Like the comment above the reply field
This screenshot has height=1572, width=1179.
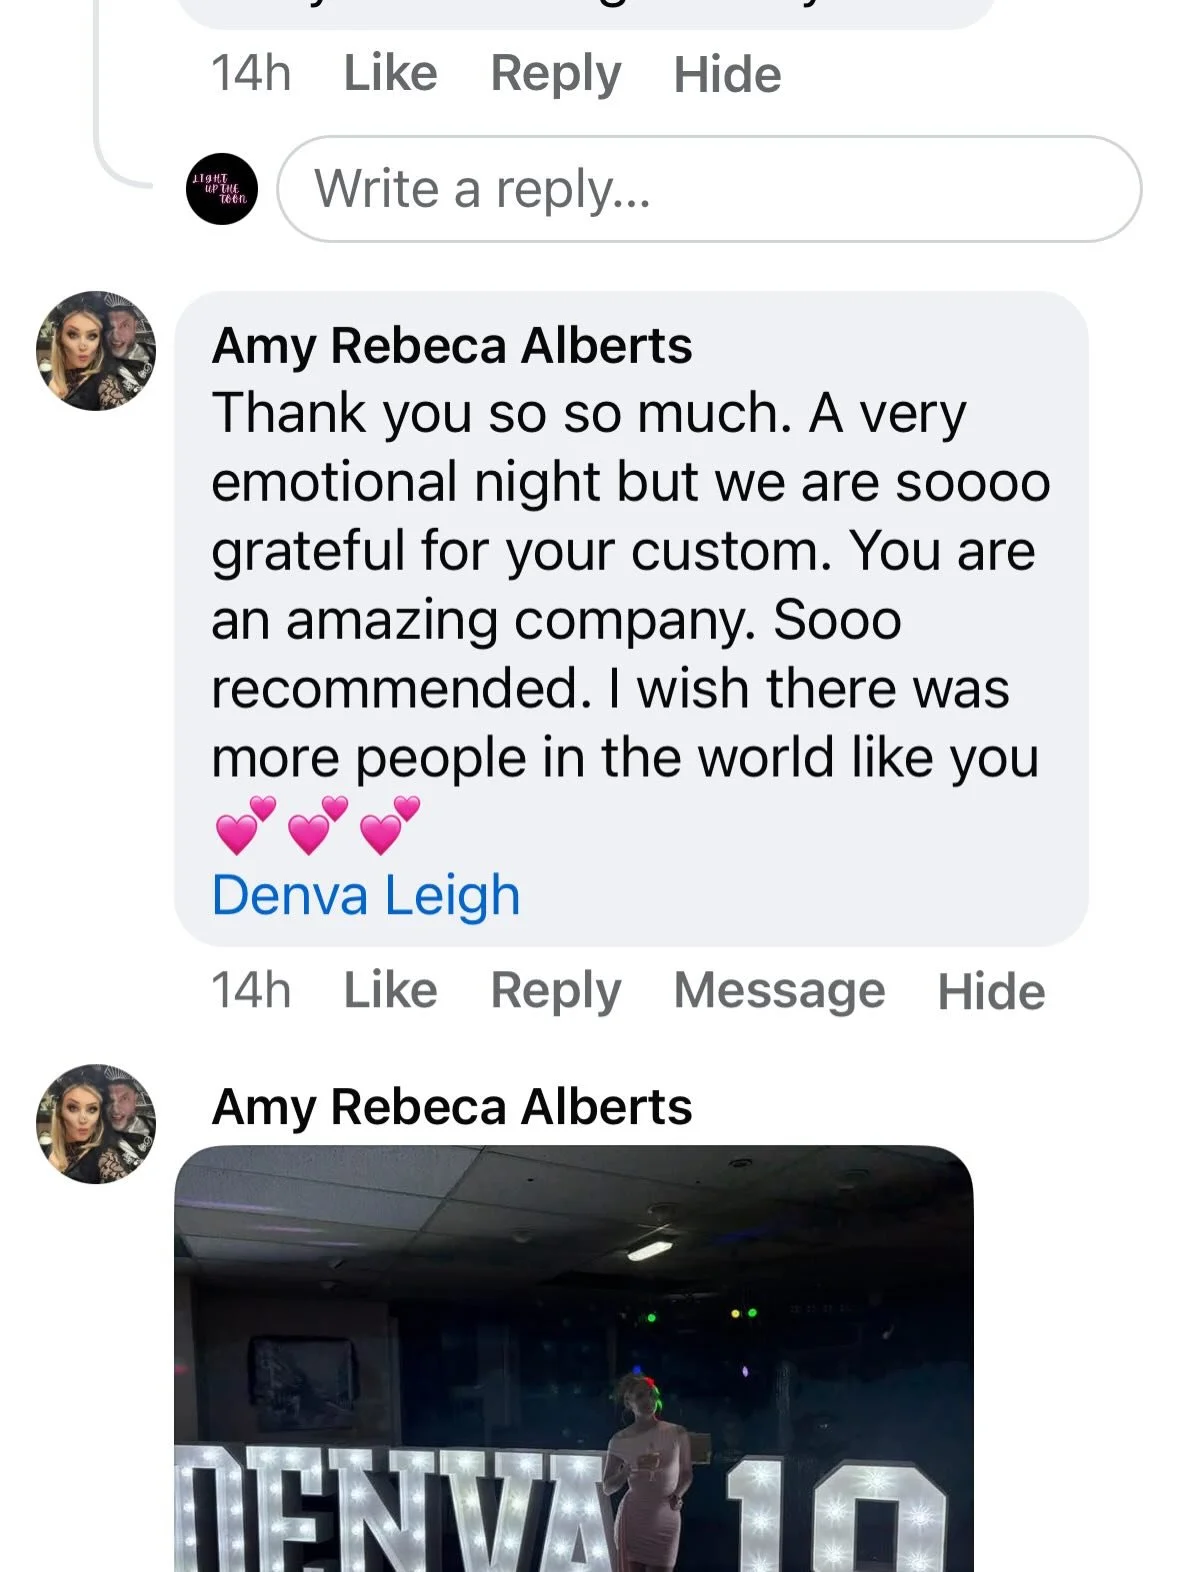390,73
